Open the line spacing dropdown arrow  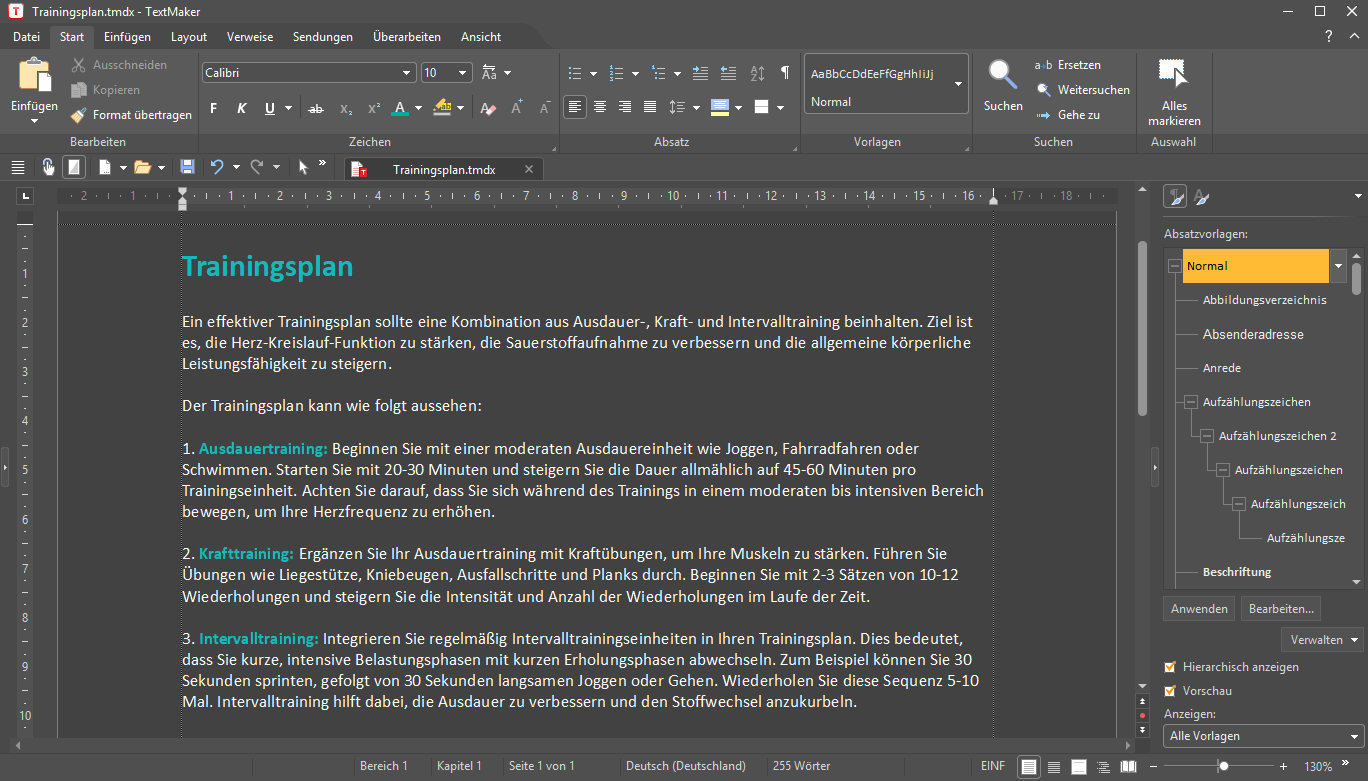pos(697,107)
